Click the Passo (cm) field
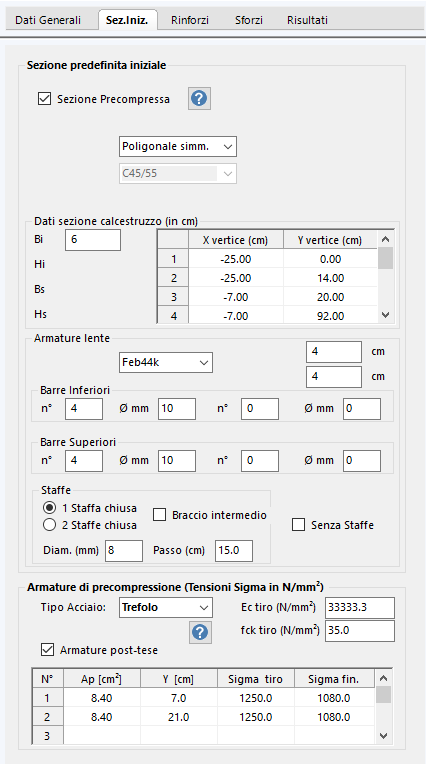This screenshot has width=426, height=764. click(x=234, y=551)
